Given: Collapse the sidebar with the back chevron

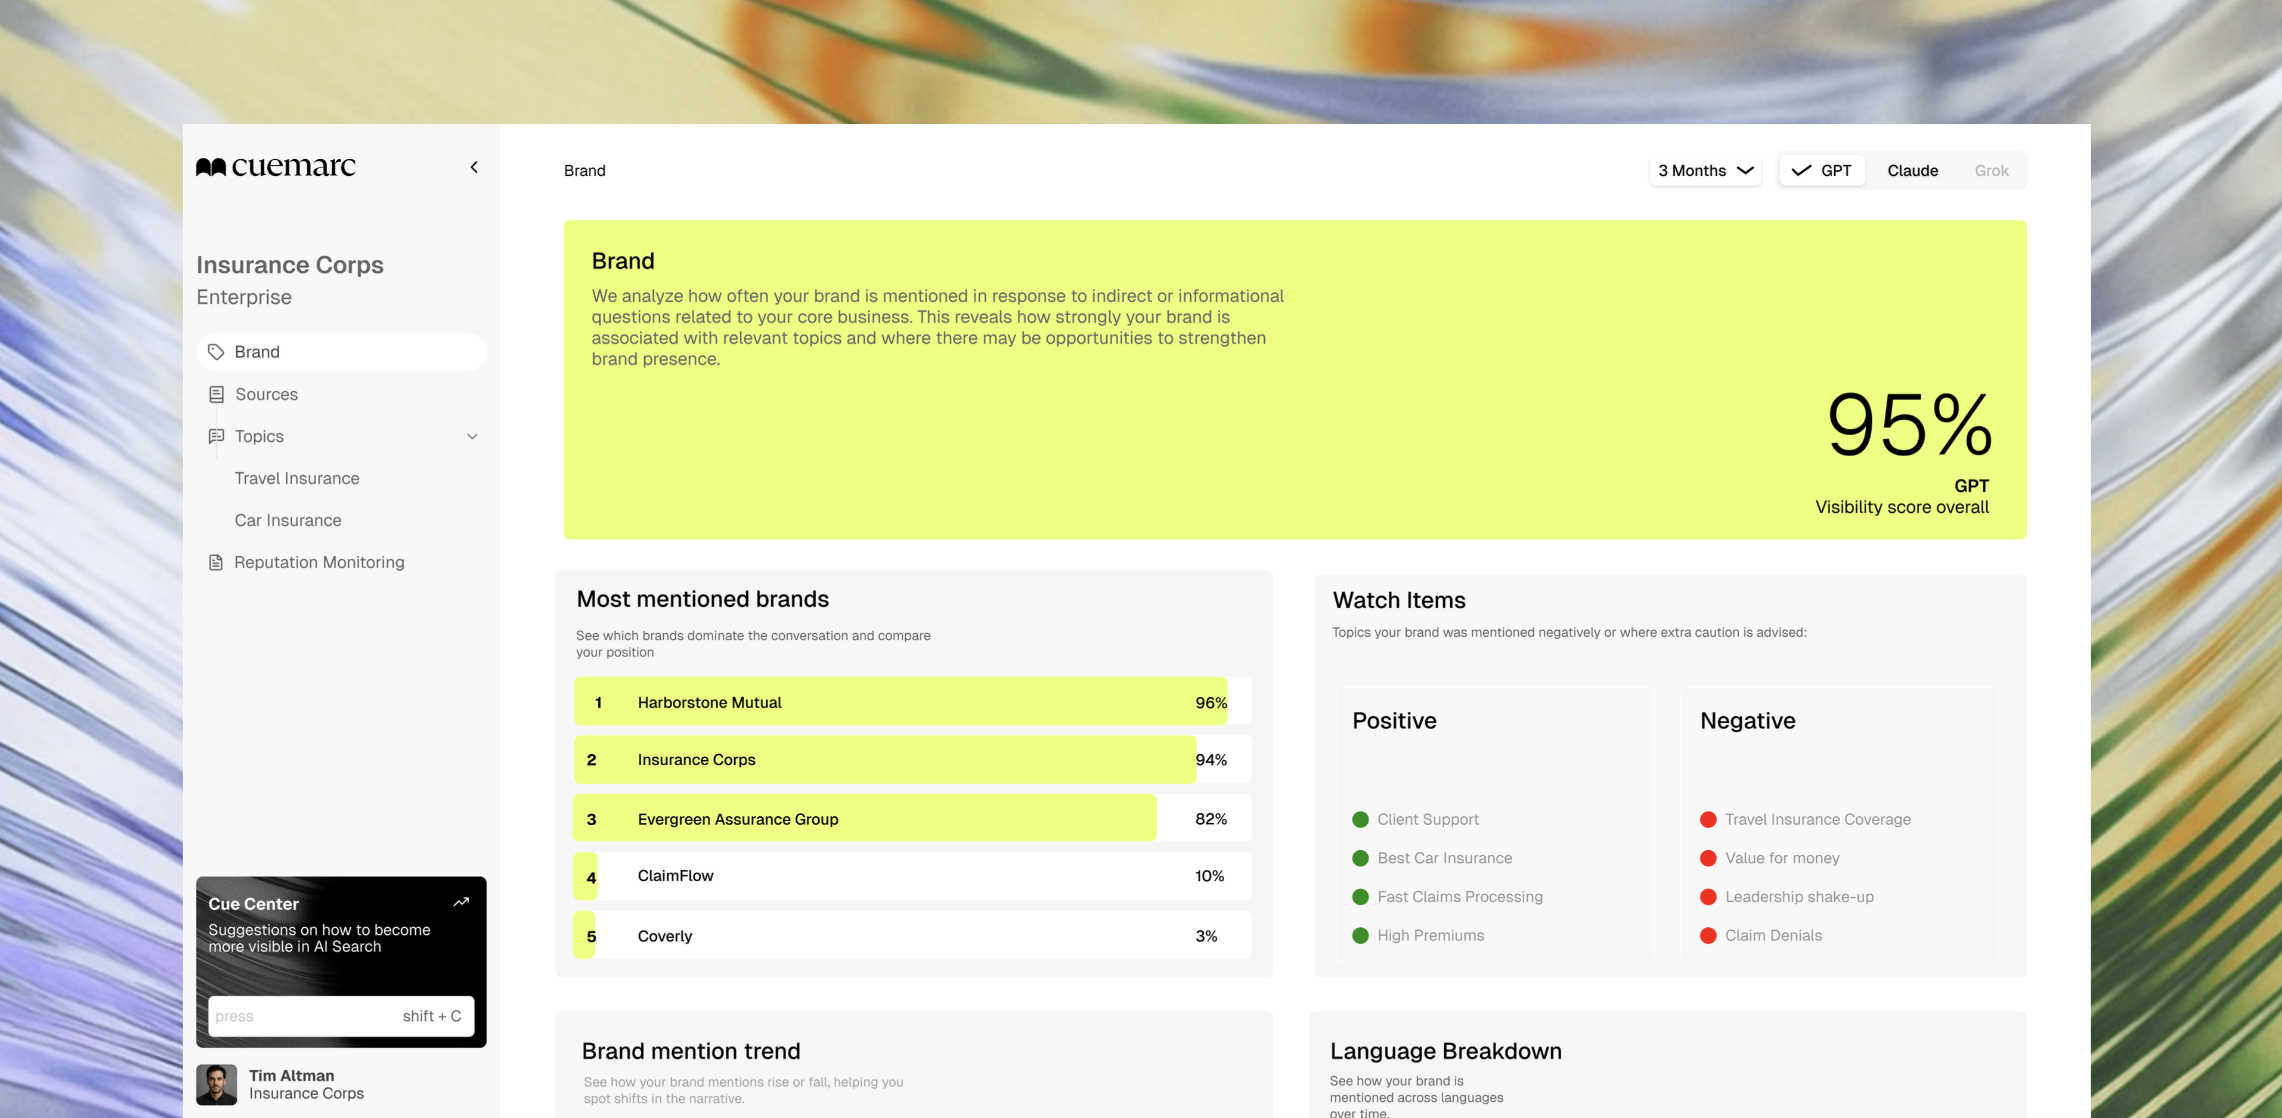Looking at the screenshot, I should click(x=474, y=167).
